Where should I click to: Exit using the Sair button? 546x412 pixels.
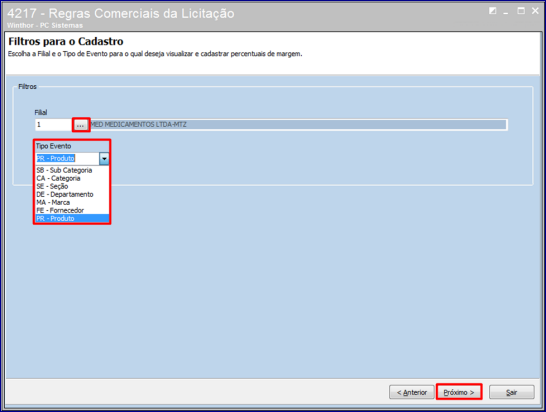pyautogui.click(x=512, y=392)
